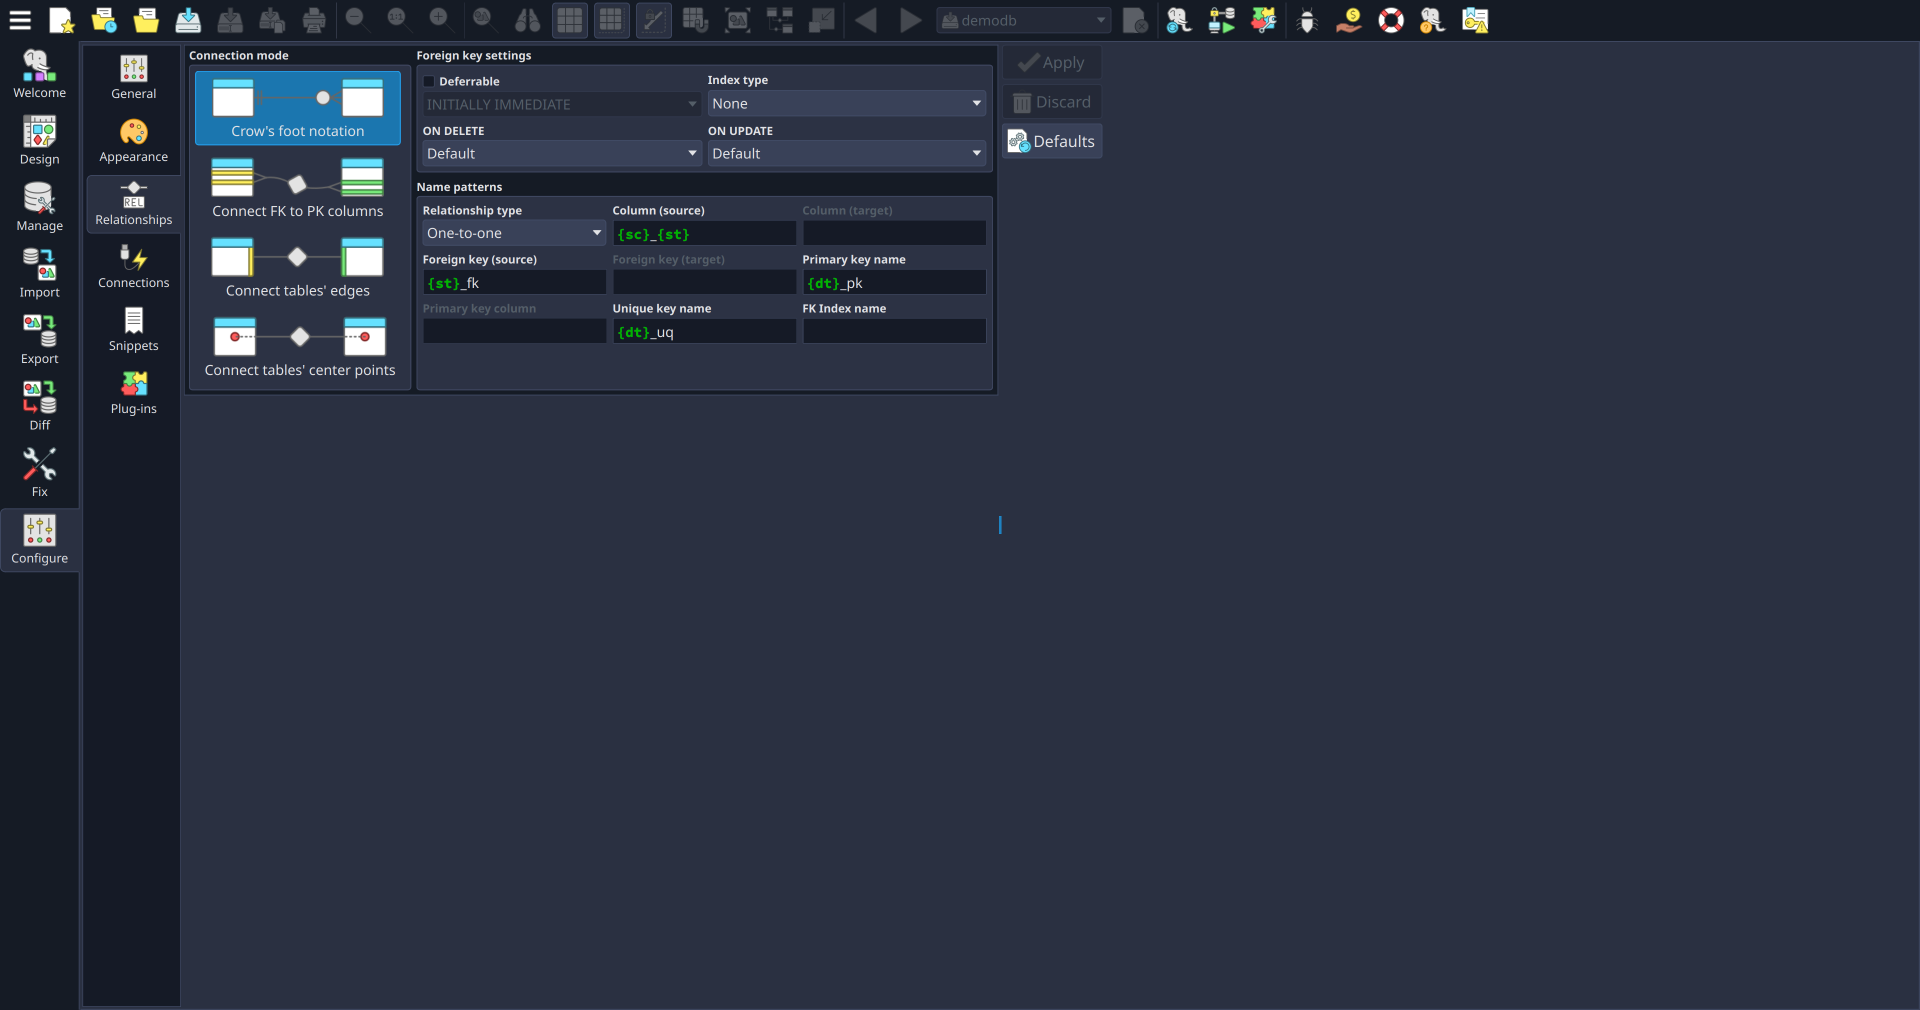Open the Index type dropdown

coord(845,103)
